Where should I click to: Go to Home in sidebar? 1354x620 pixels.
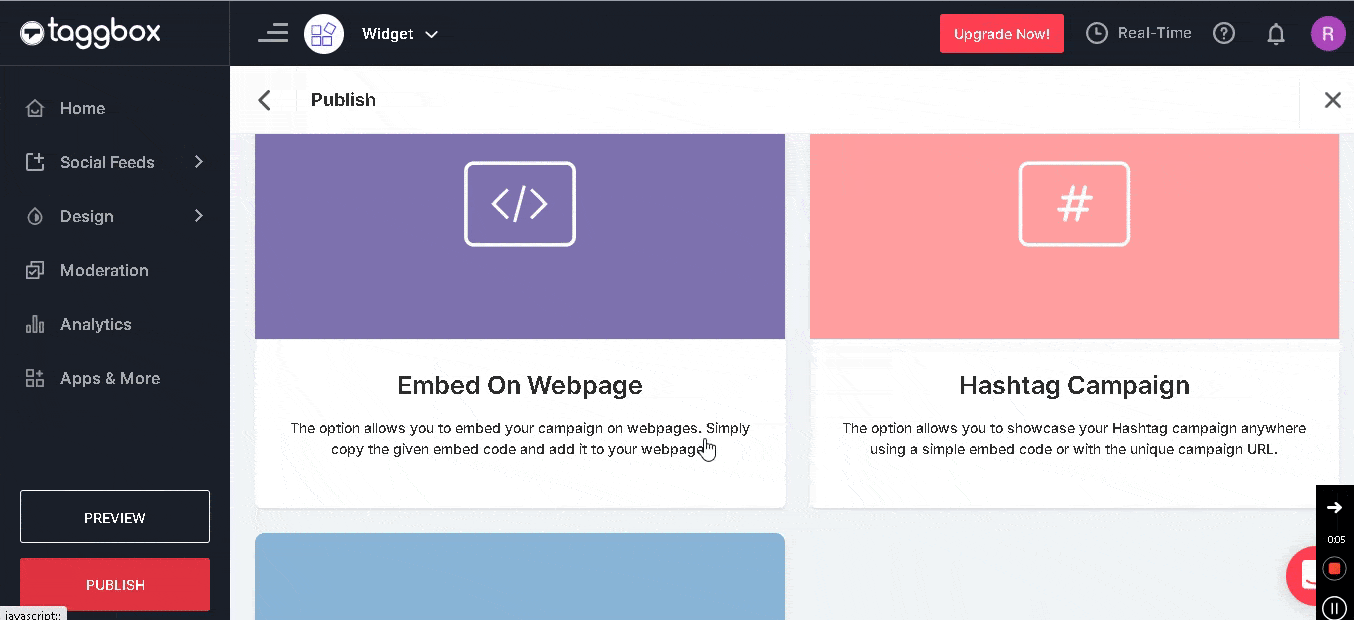[82, 108]
